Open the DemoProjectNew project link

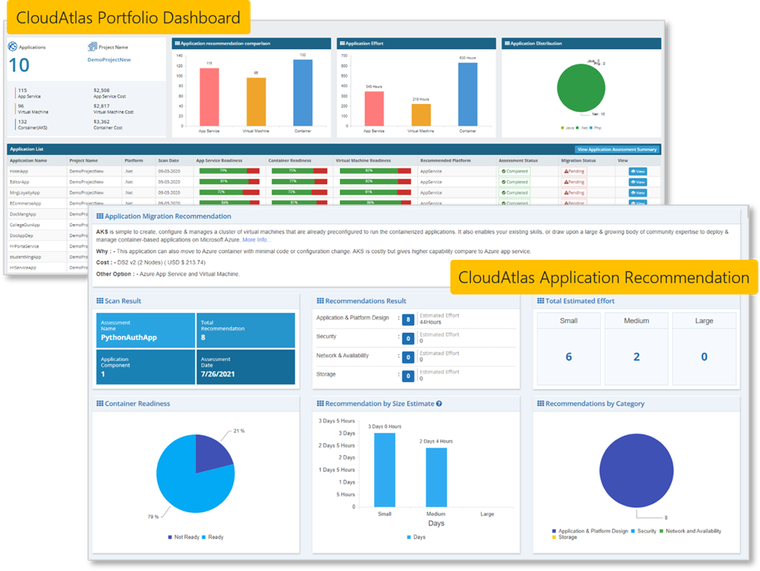click(109, 60)
